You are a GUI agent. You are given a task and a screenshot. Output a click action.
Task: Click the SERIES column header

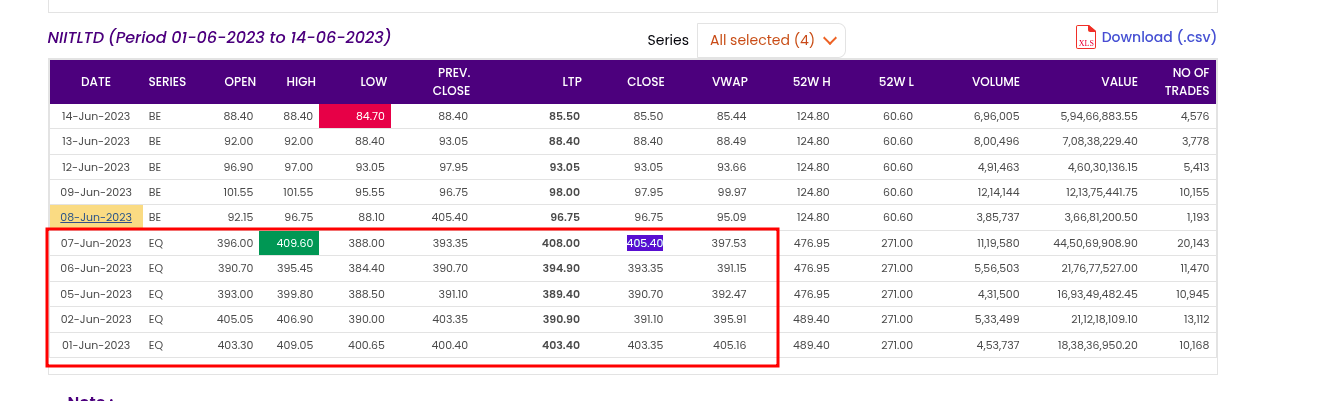pos(167,82)
